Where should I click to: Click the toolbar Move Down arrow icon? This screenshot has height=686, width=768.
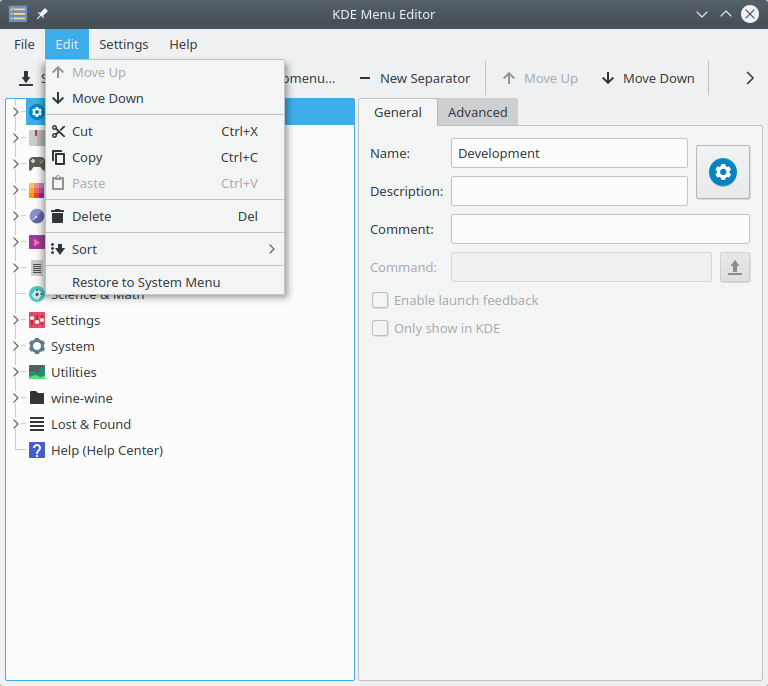coord(608,78)
